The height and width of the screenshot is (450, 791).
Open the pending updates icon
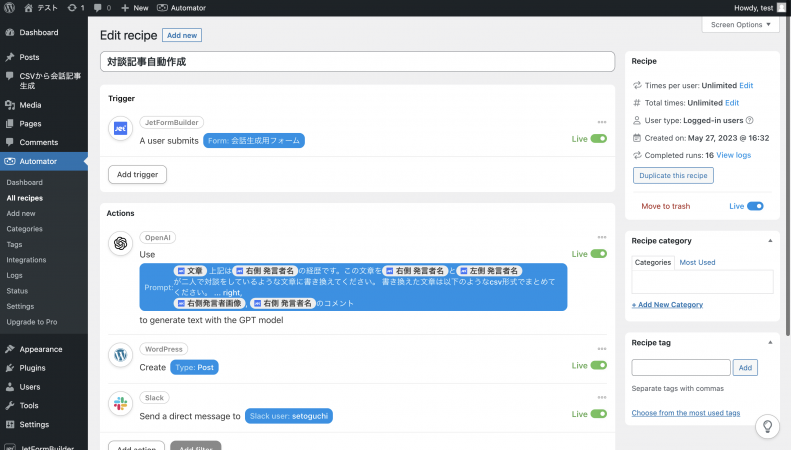point(76,8)
